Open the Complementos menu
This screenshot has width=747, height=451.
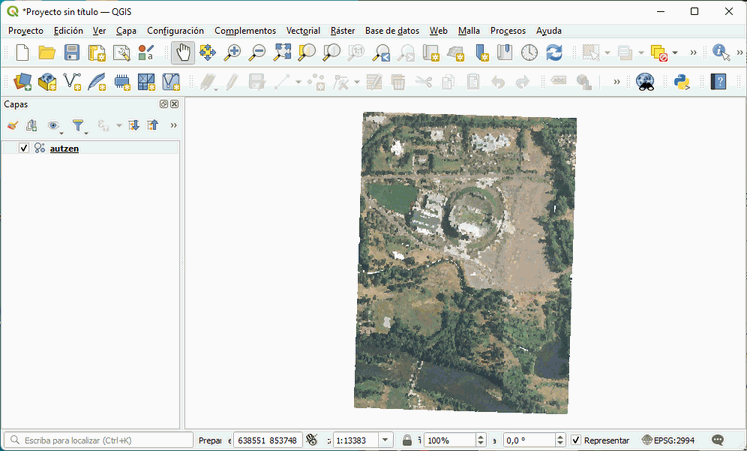(245, 30)
